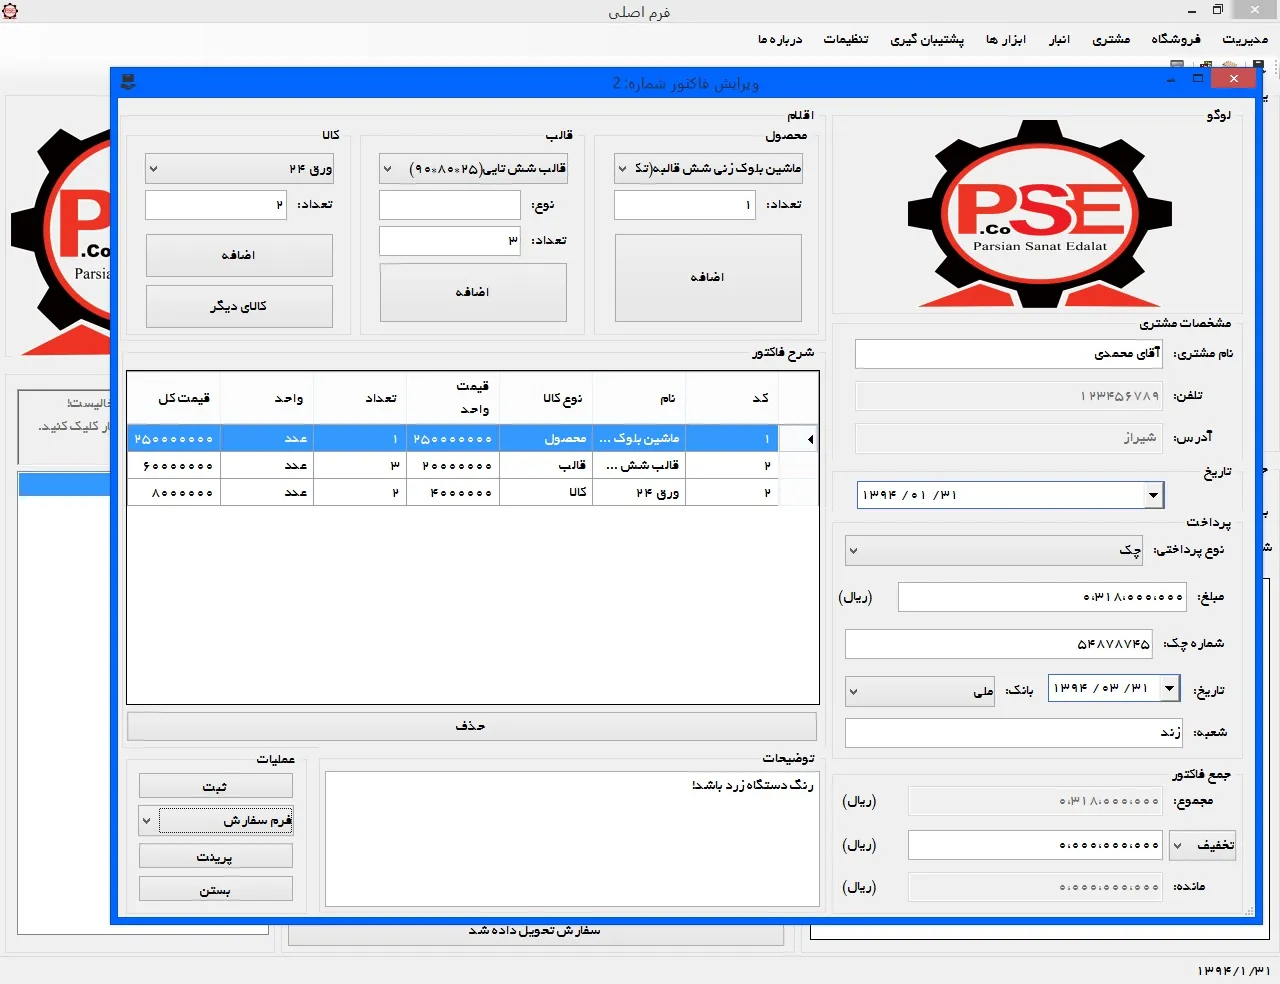Open the پشتیبان گیری backup menu
The height and width of the screenshot is (984, 1280).
[x=926, y=39]
